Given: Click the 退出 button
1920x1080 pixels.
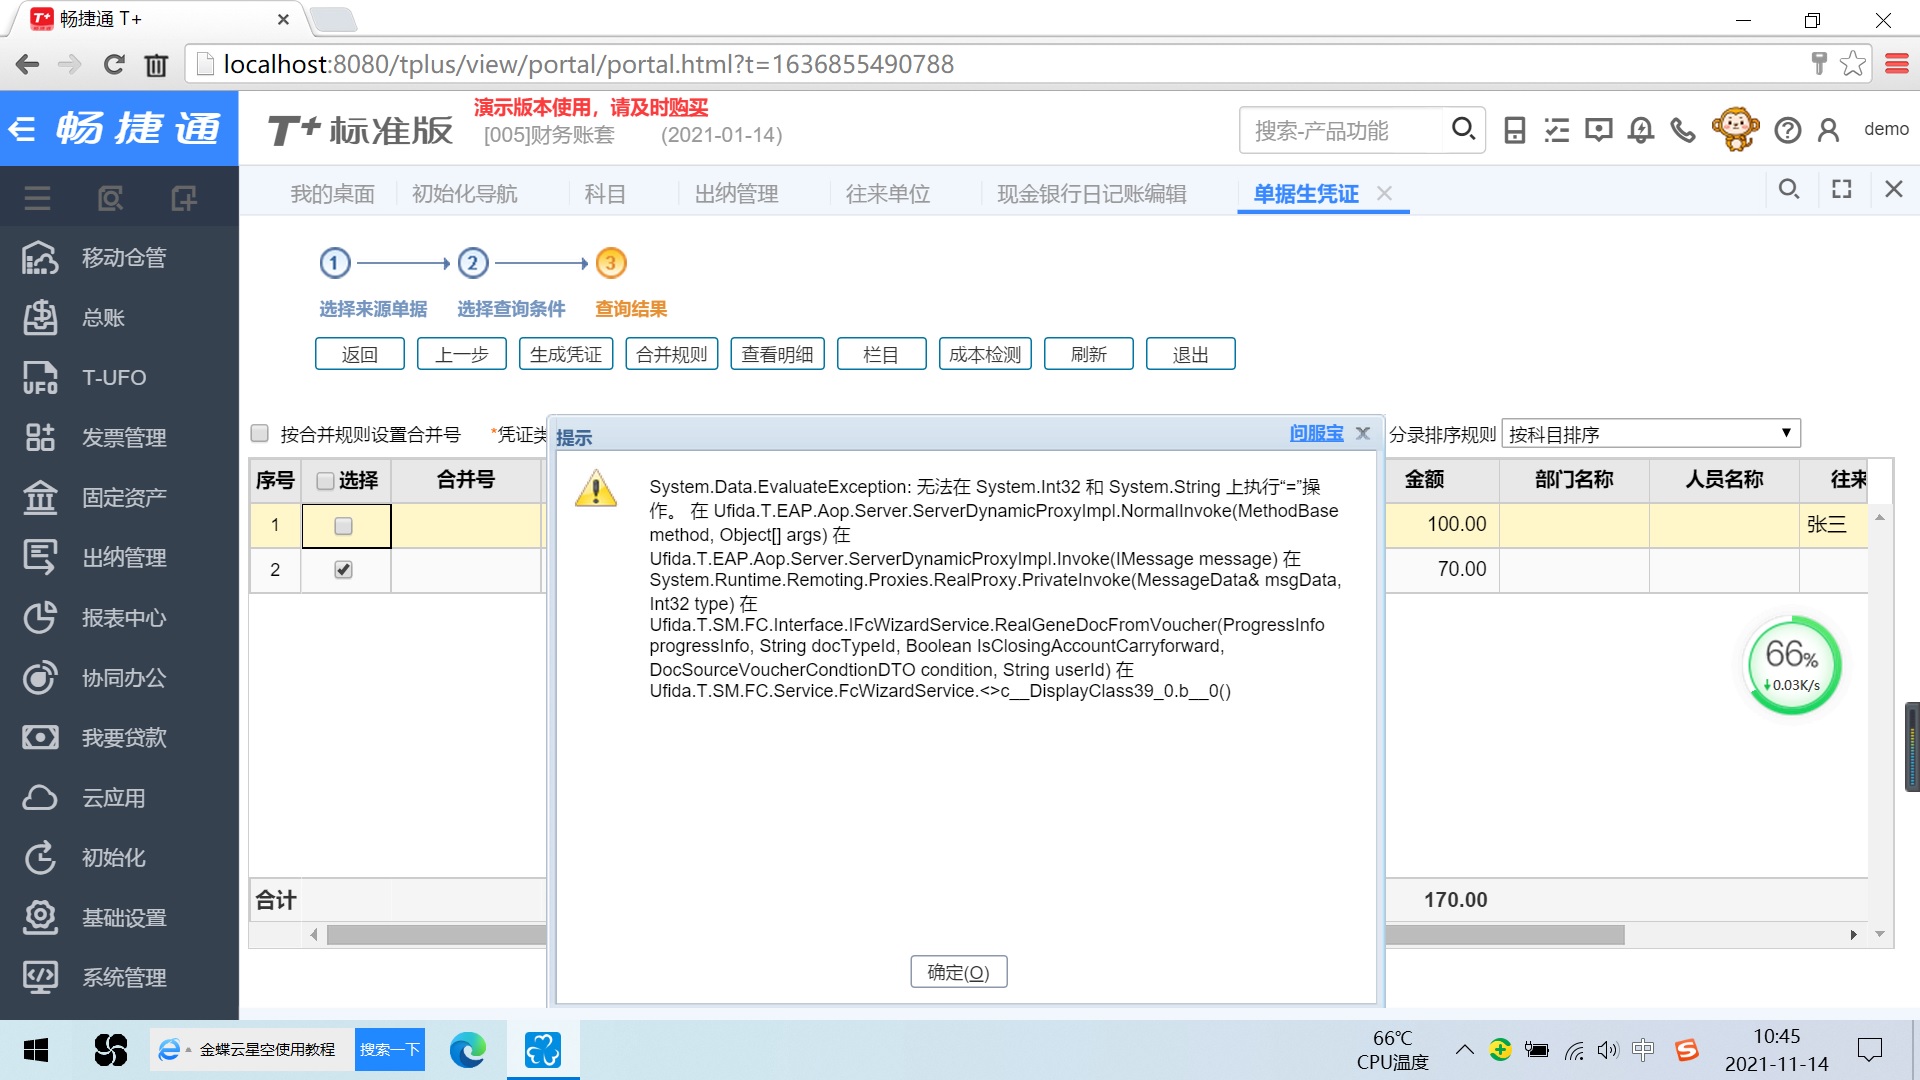Looking at the screenshot, I should tap(1191, 354).
